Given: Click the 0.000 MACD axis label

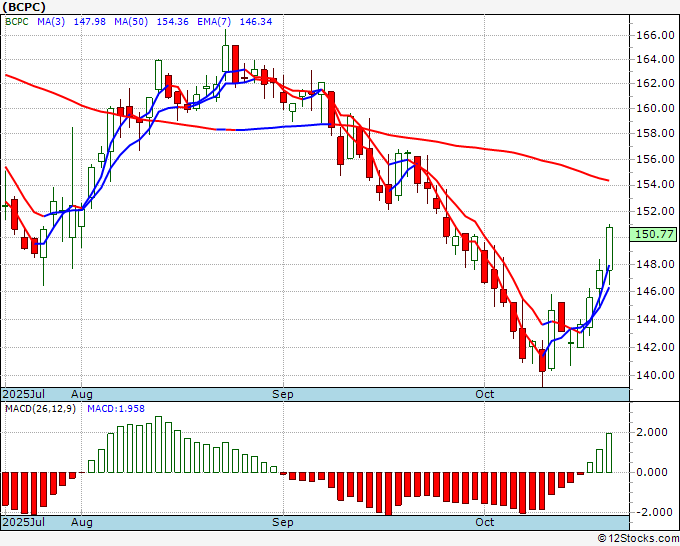Looking at the screenshot, I should tap(652, 472).
